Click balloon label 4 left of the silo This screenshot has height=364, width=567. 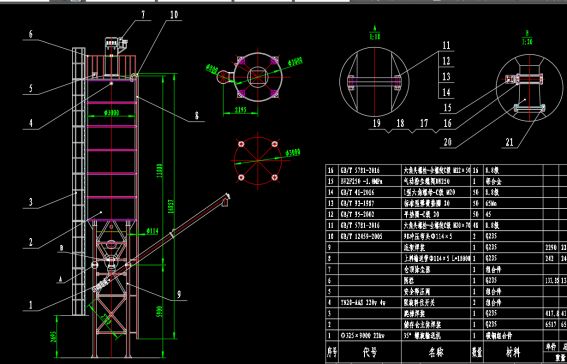[31, 123]
